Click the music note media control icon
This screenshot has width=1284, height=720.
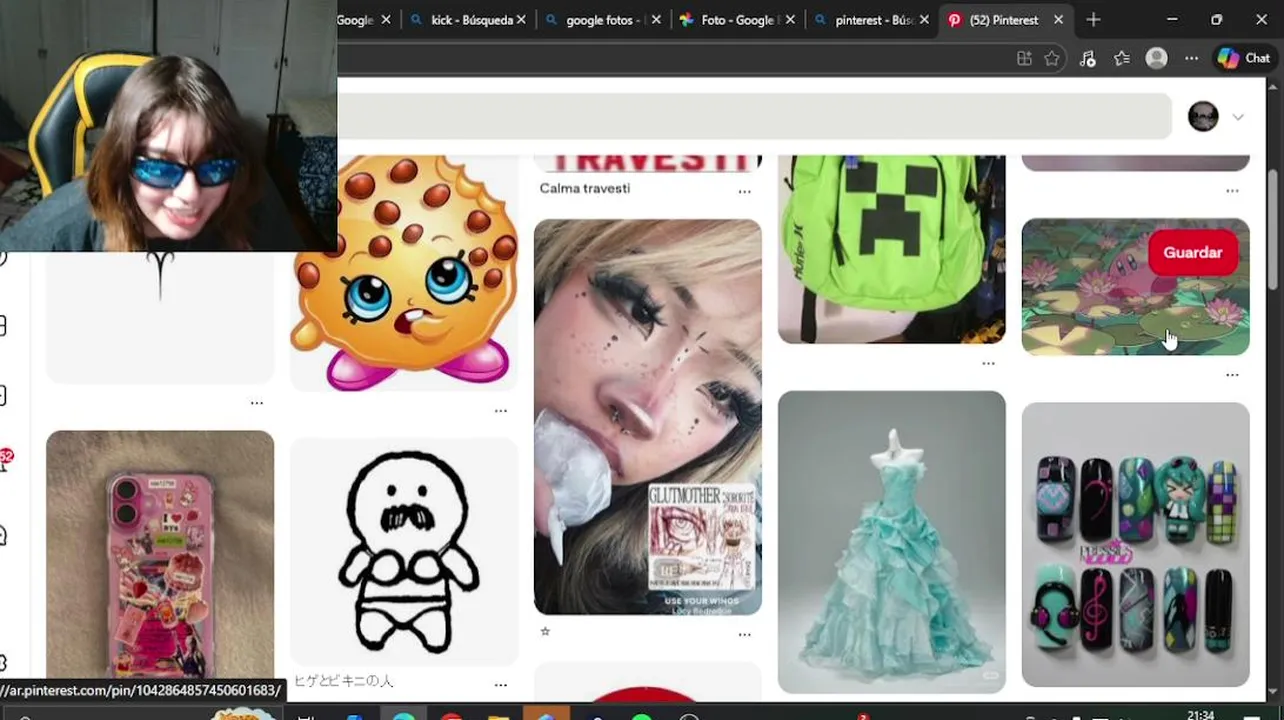click(1088, 59)
